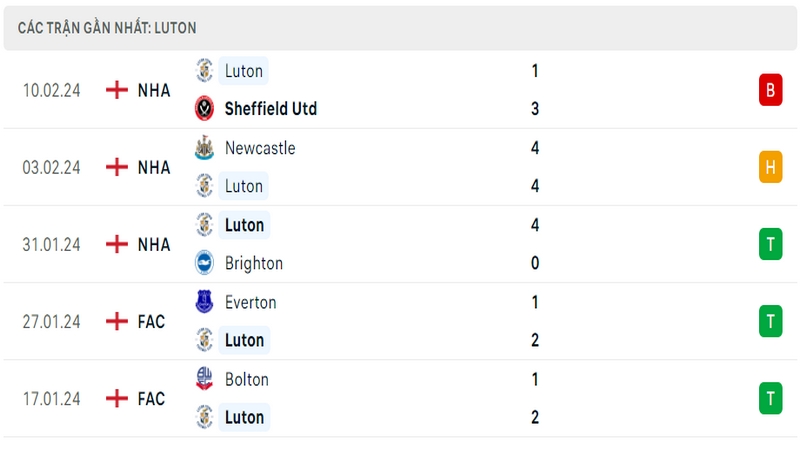This screenshot has width=800, height=450.
Task: Open the 31.01.24 match date row
Action: (400, 244)
